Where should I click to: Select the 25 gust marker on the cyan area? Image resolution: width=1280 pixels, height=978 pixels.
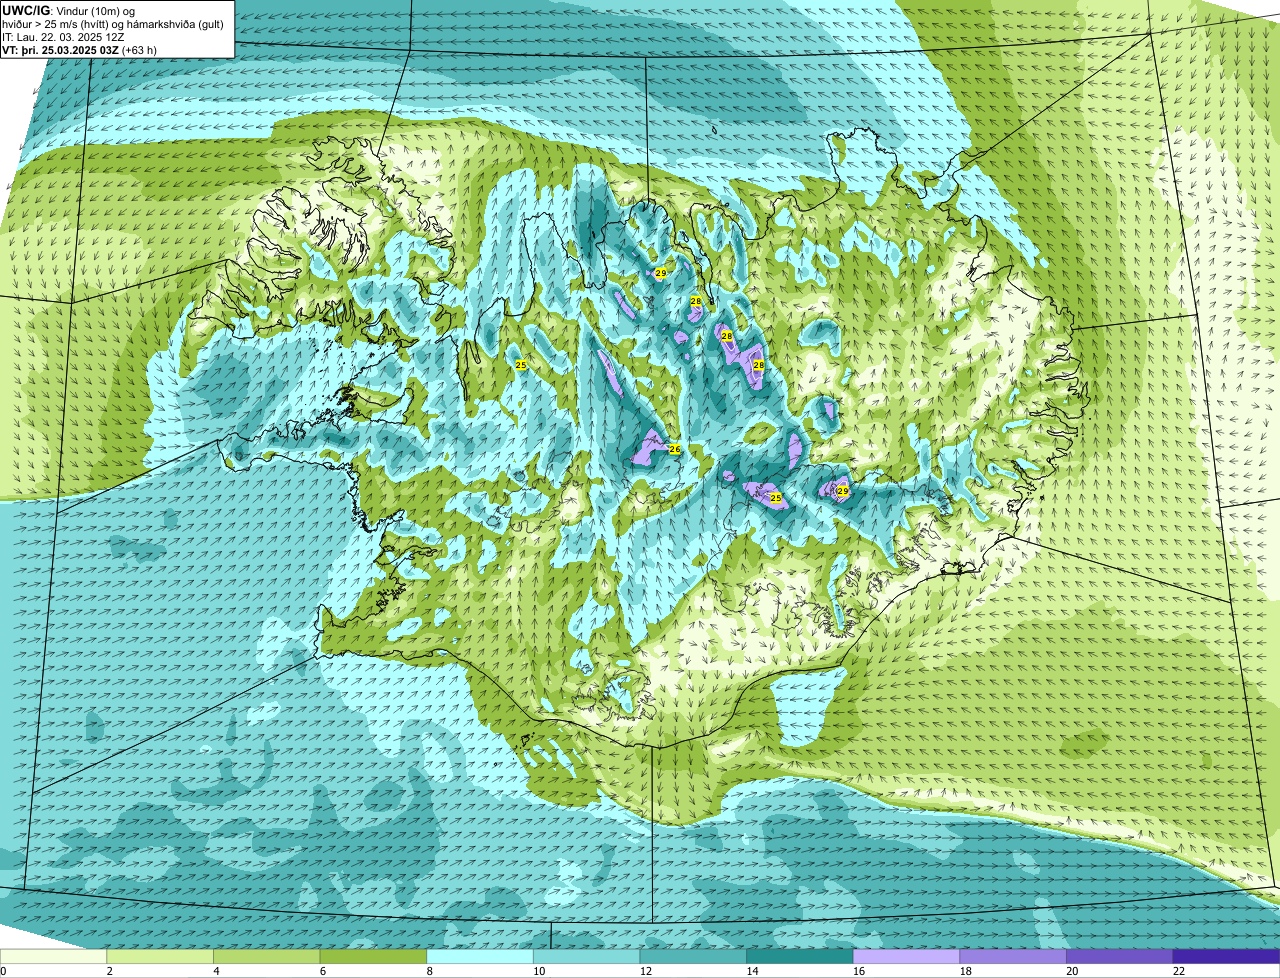(x=521, y=365)
